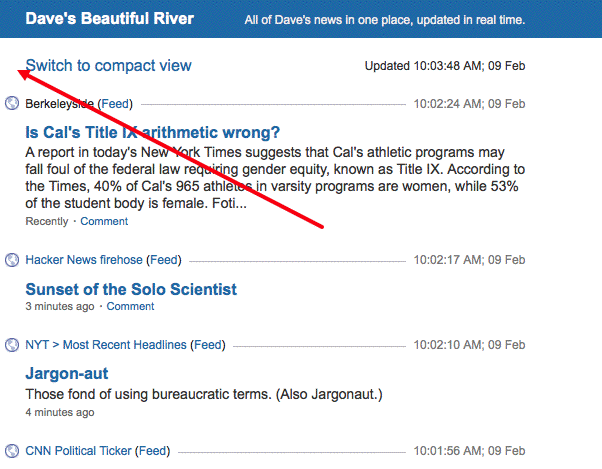Open the Berkeleyside source link

coord(59,104)
